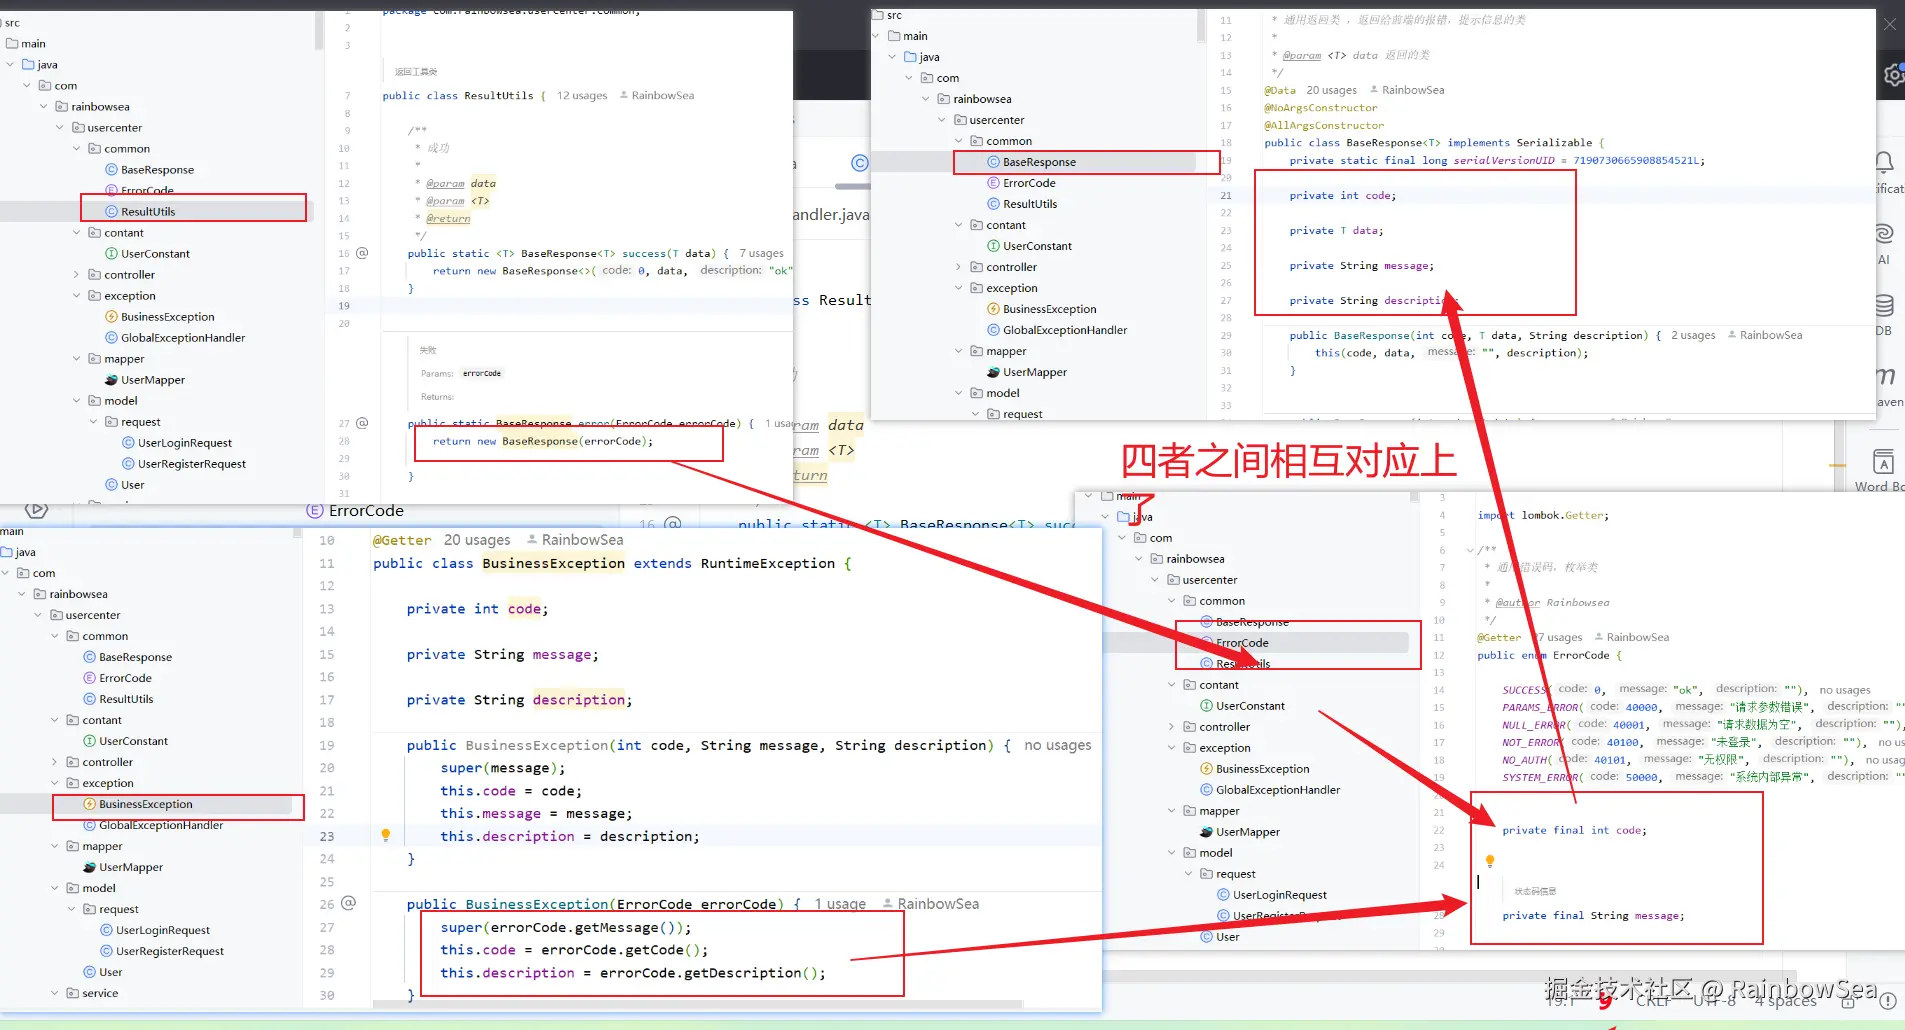
Task: Show 1 usage of BusinessException(ErrorCode) constructor
Action: (840, 904)
